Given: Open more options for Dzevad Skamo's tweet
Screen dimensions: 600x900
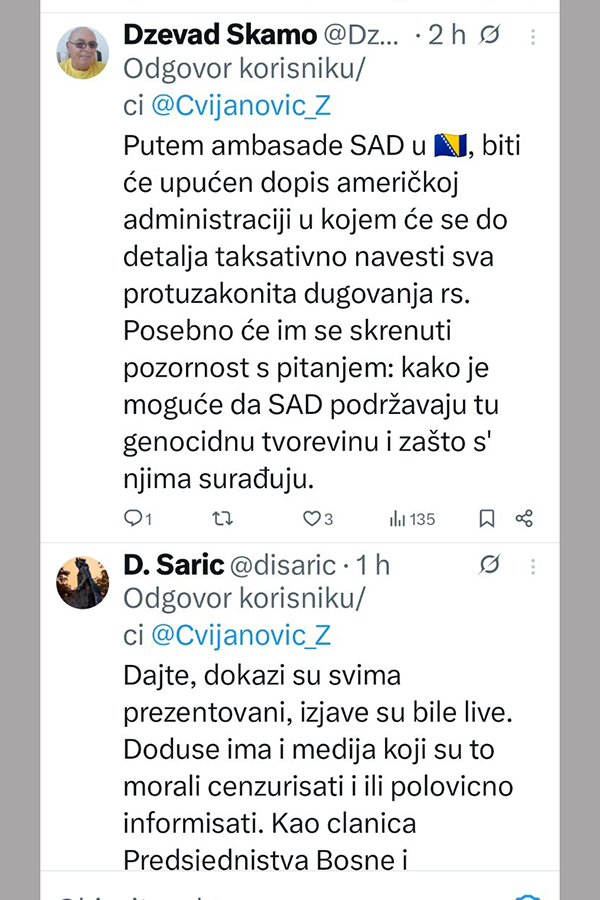Looking at the screenshot, I should tap(533, 36).
